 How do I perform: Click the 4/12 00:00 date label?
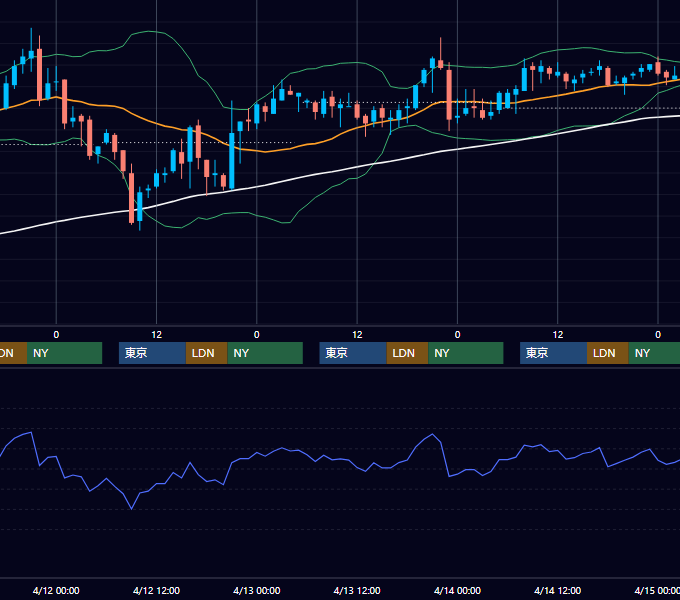point(56,590)
